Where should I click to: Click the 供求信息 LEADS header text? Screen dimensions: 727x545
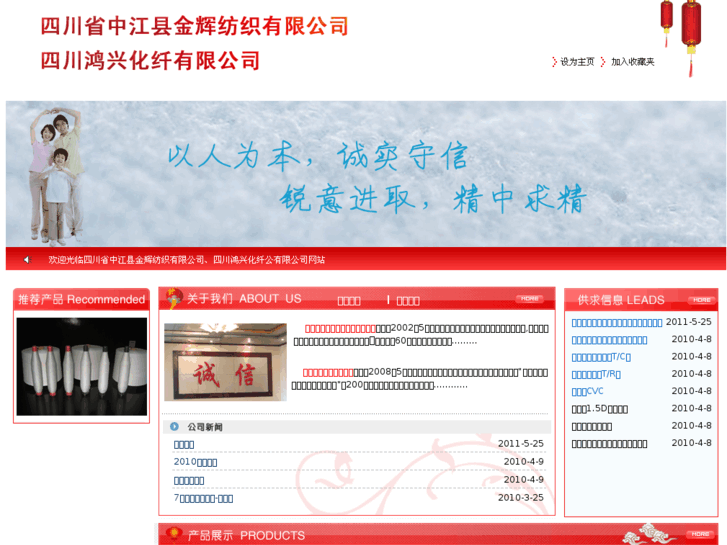[621, 300]
